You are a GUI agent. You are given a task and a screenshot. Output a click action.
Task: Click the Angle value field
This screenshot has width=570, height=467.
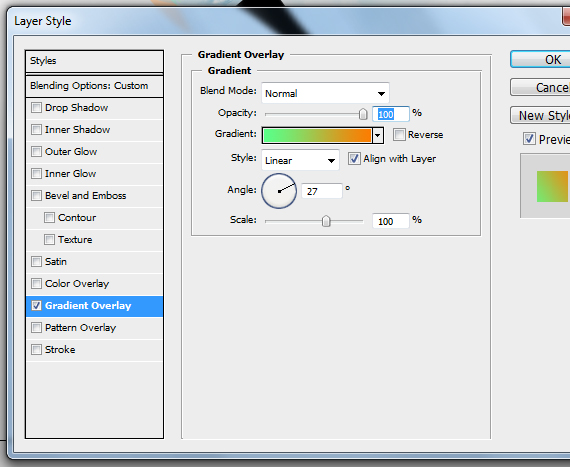[322, 191]
